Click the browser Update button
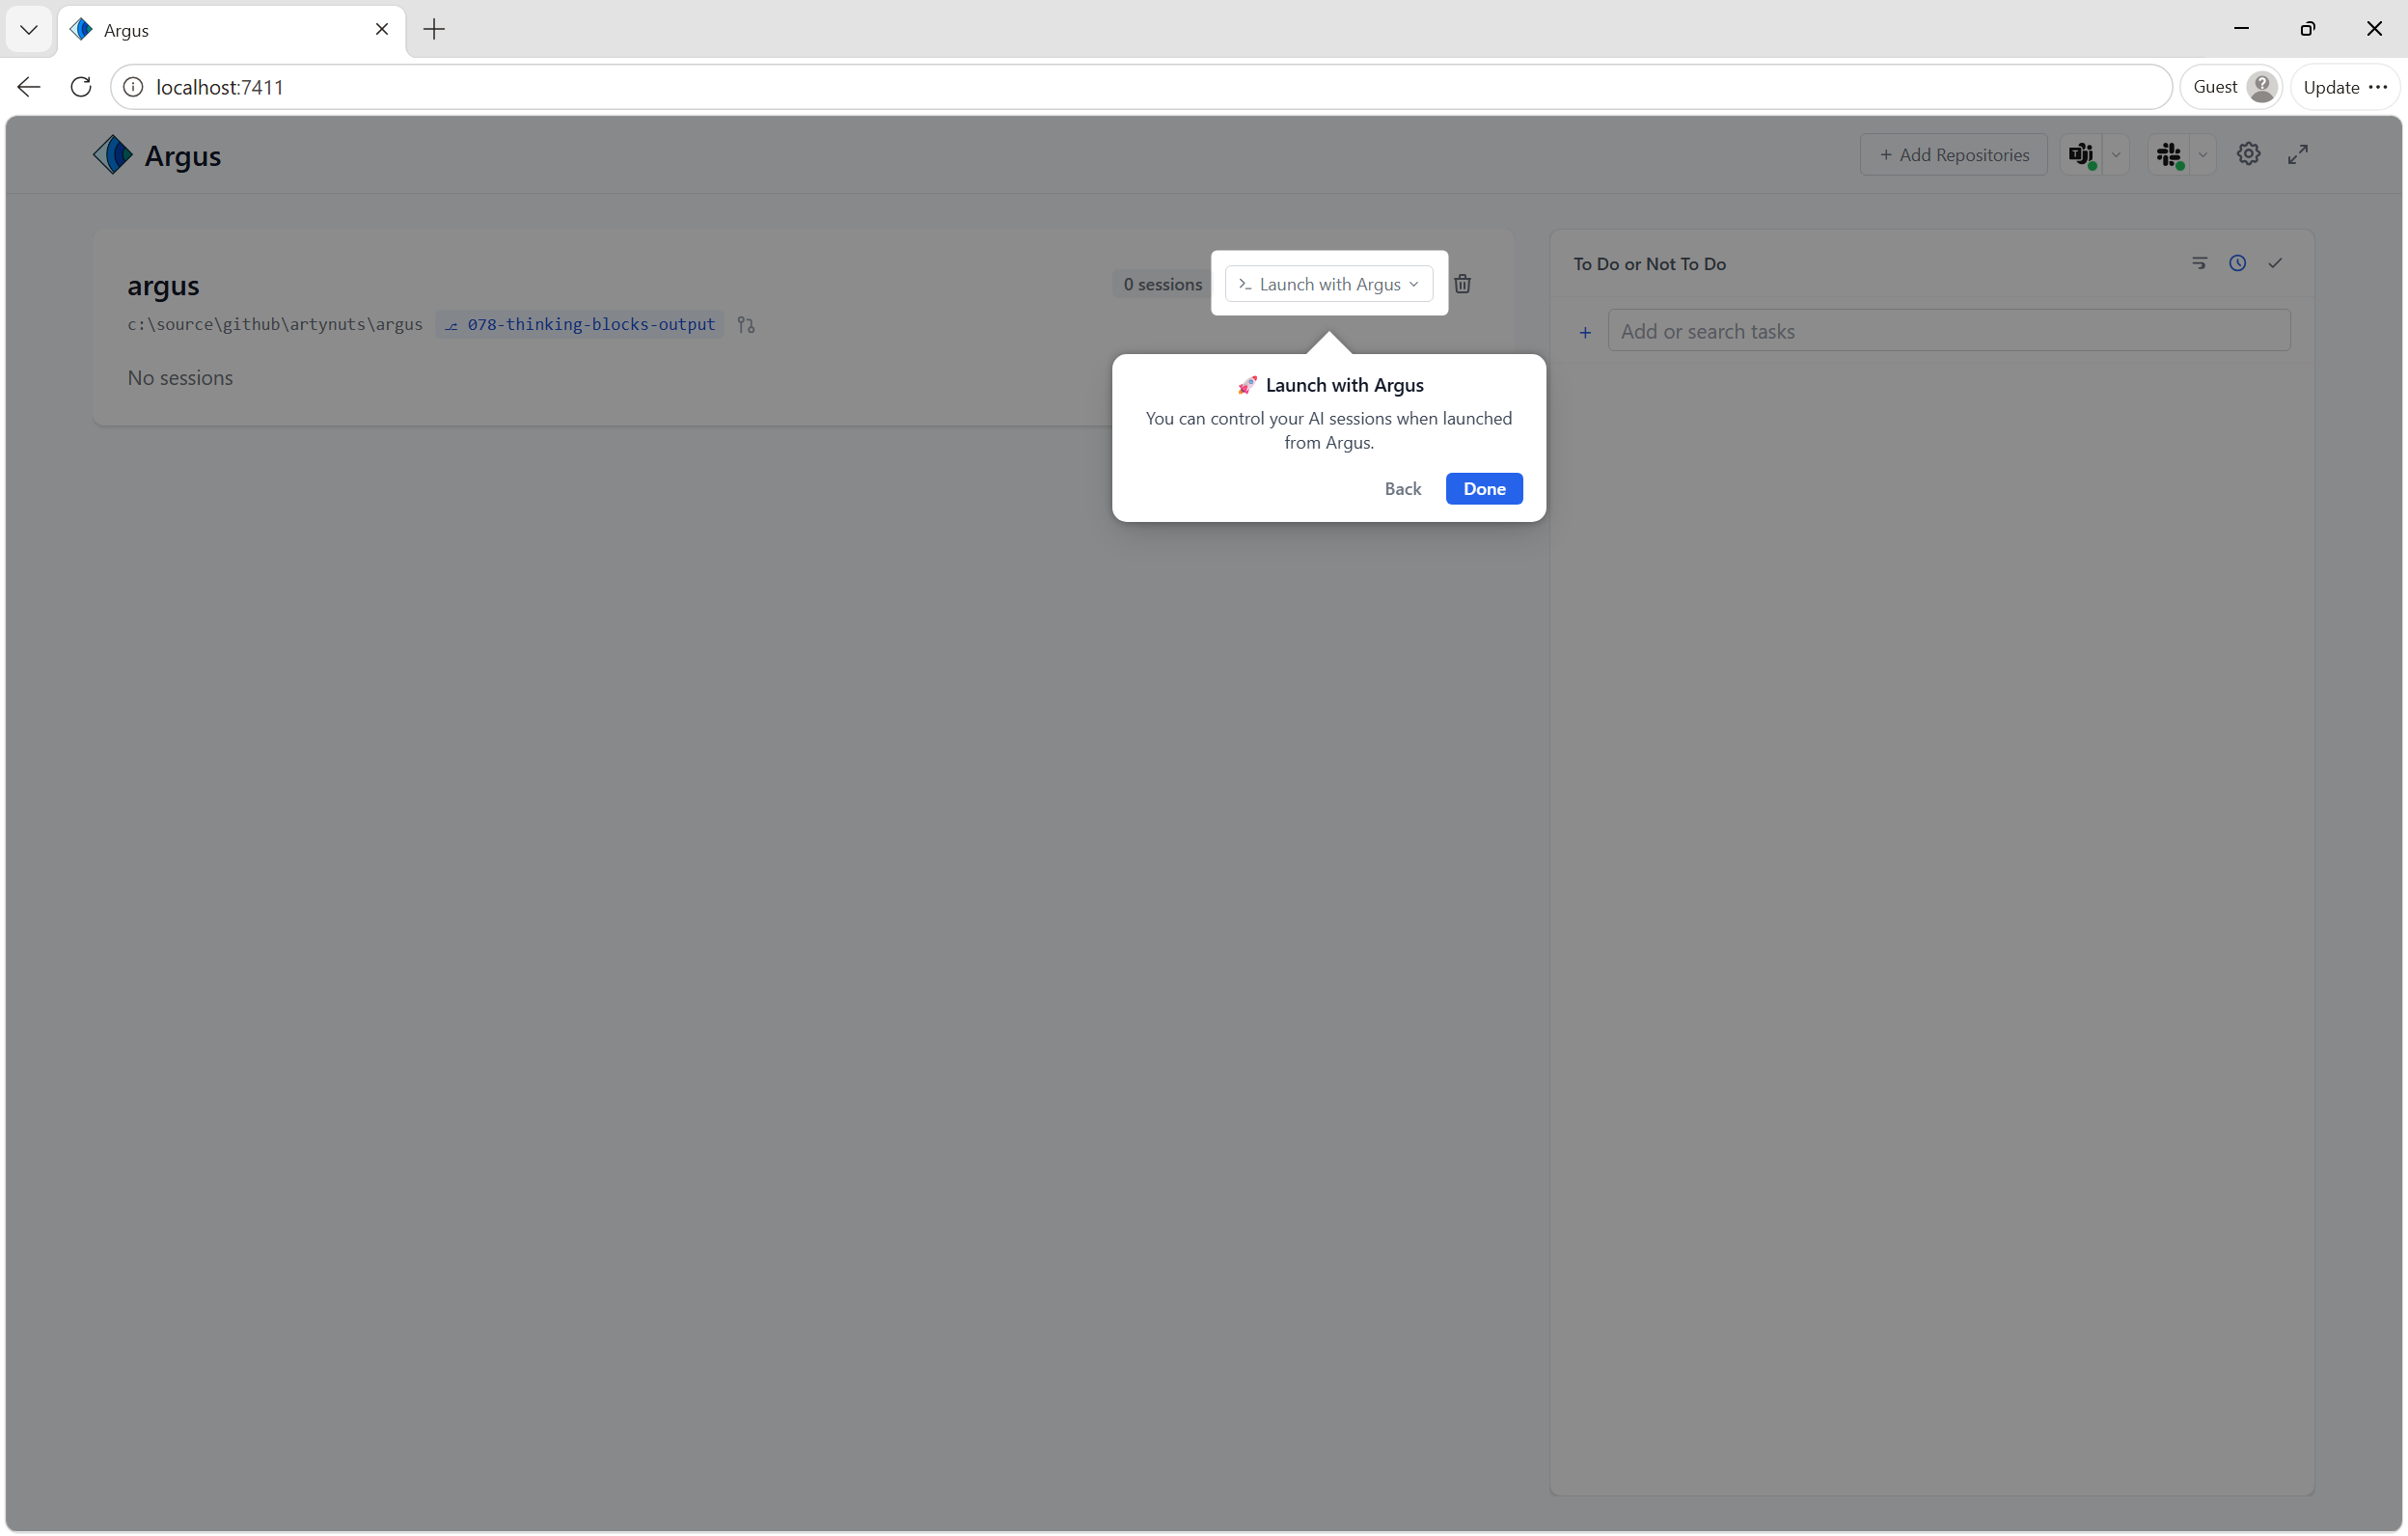 click(2331, 87)
